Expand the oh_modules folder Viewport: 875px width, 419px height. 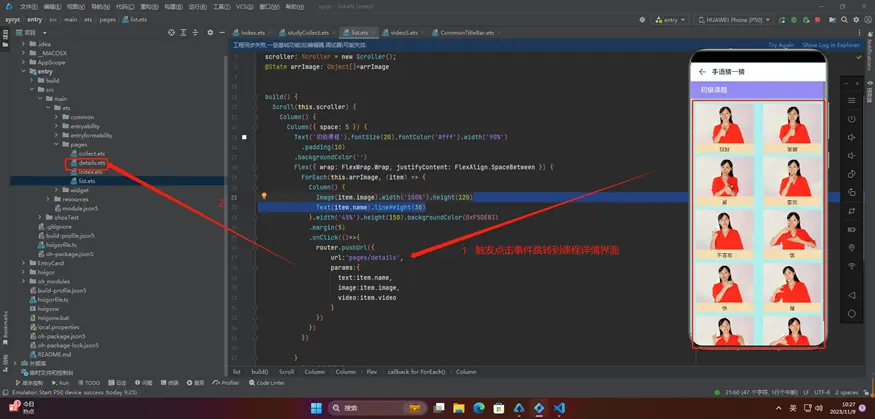point(23,281)
